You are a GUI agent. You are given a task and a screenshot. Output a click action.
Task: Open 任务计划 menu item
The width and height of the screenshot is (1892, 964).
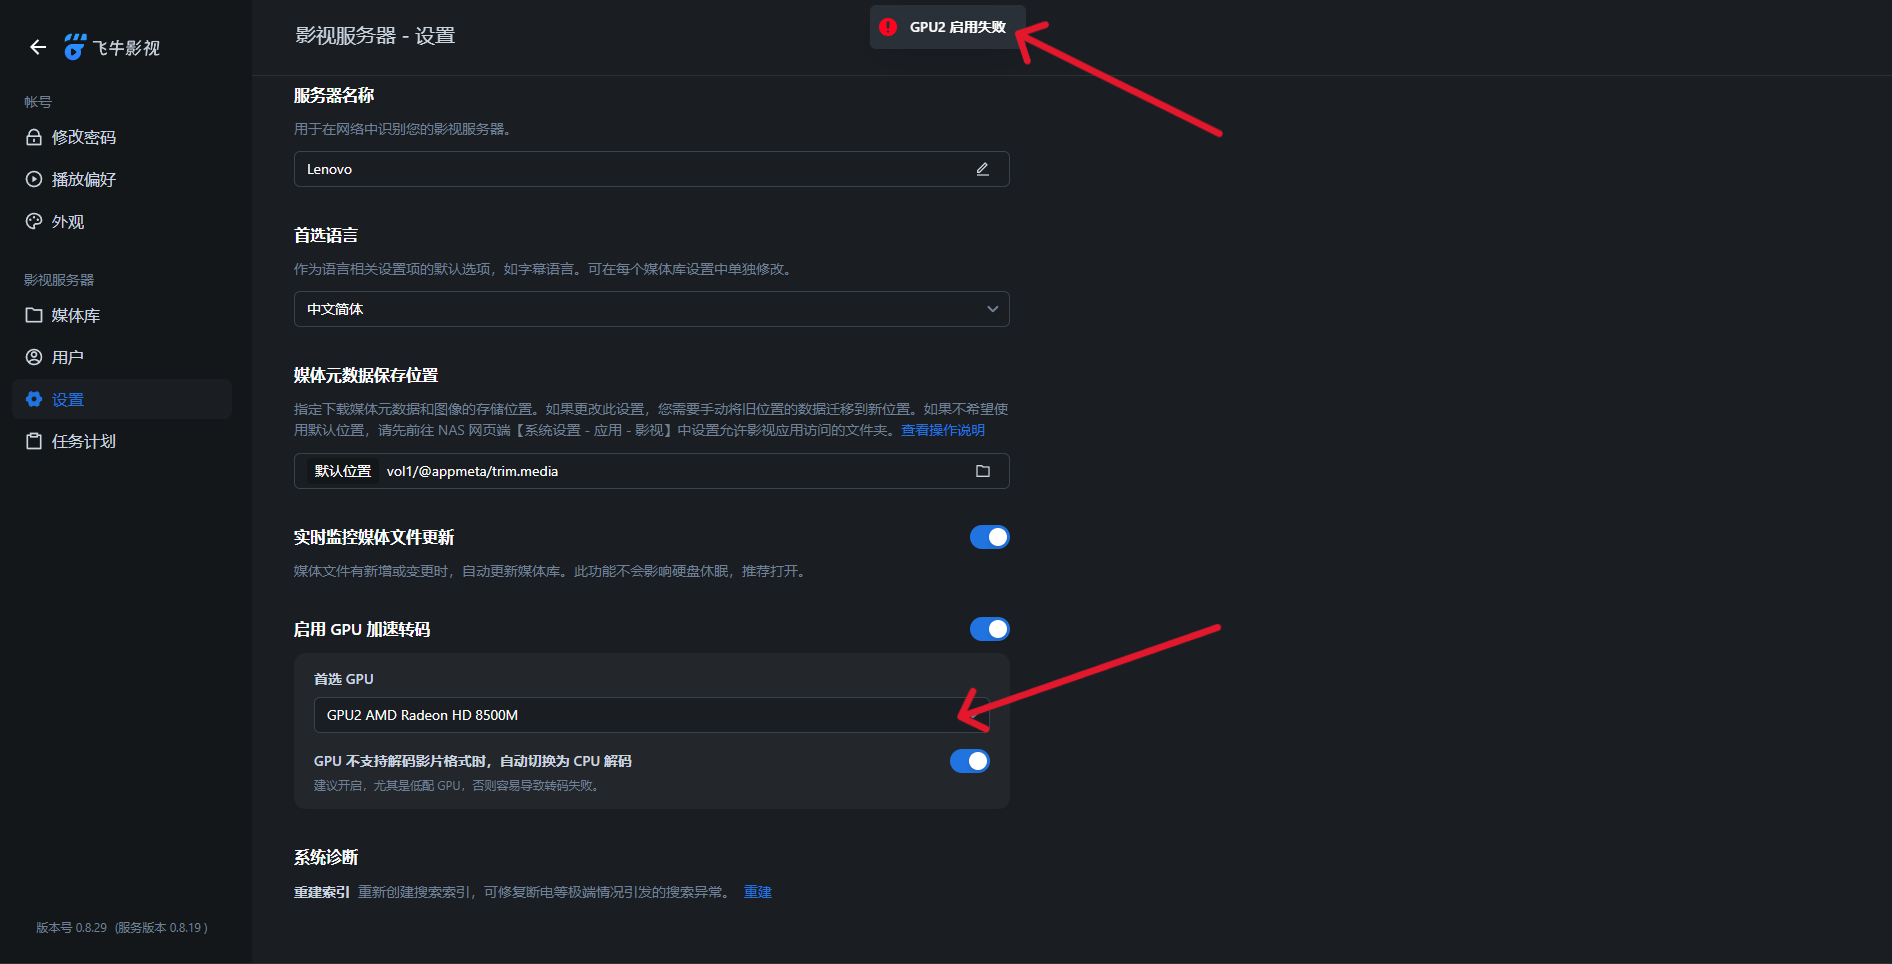(x=122, y=441)
